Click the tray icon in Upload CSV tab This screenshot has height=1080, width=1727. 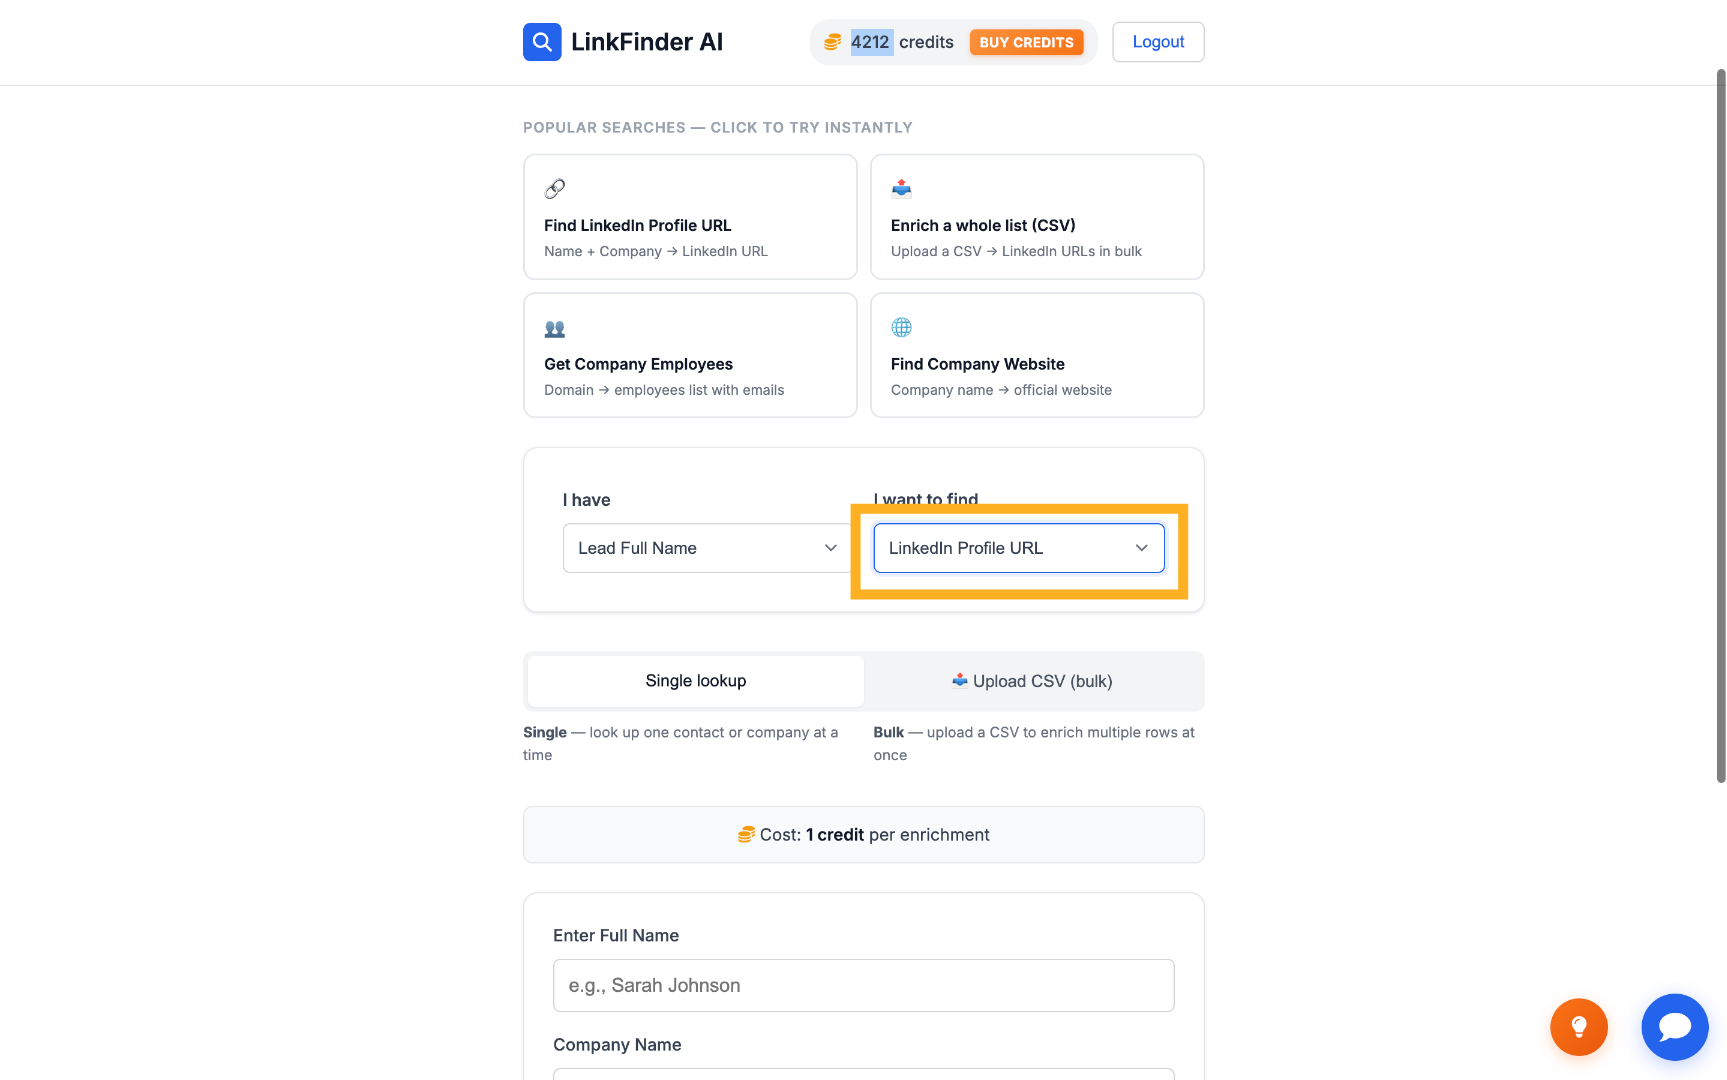pos(960,680)
